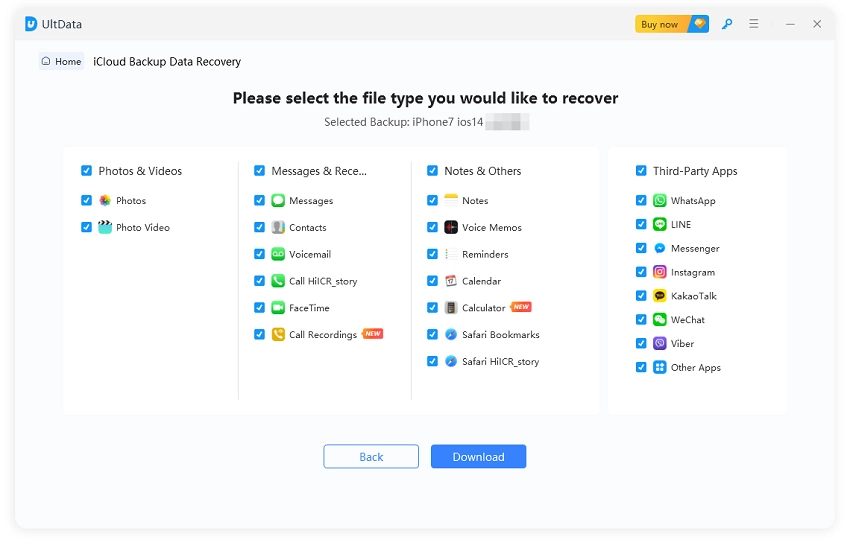This screenshot has width=850, height=551.
Task: Toggle the Safari HiICR_story checkbox
Action: pyautogui.click(x=432, y=361)
